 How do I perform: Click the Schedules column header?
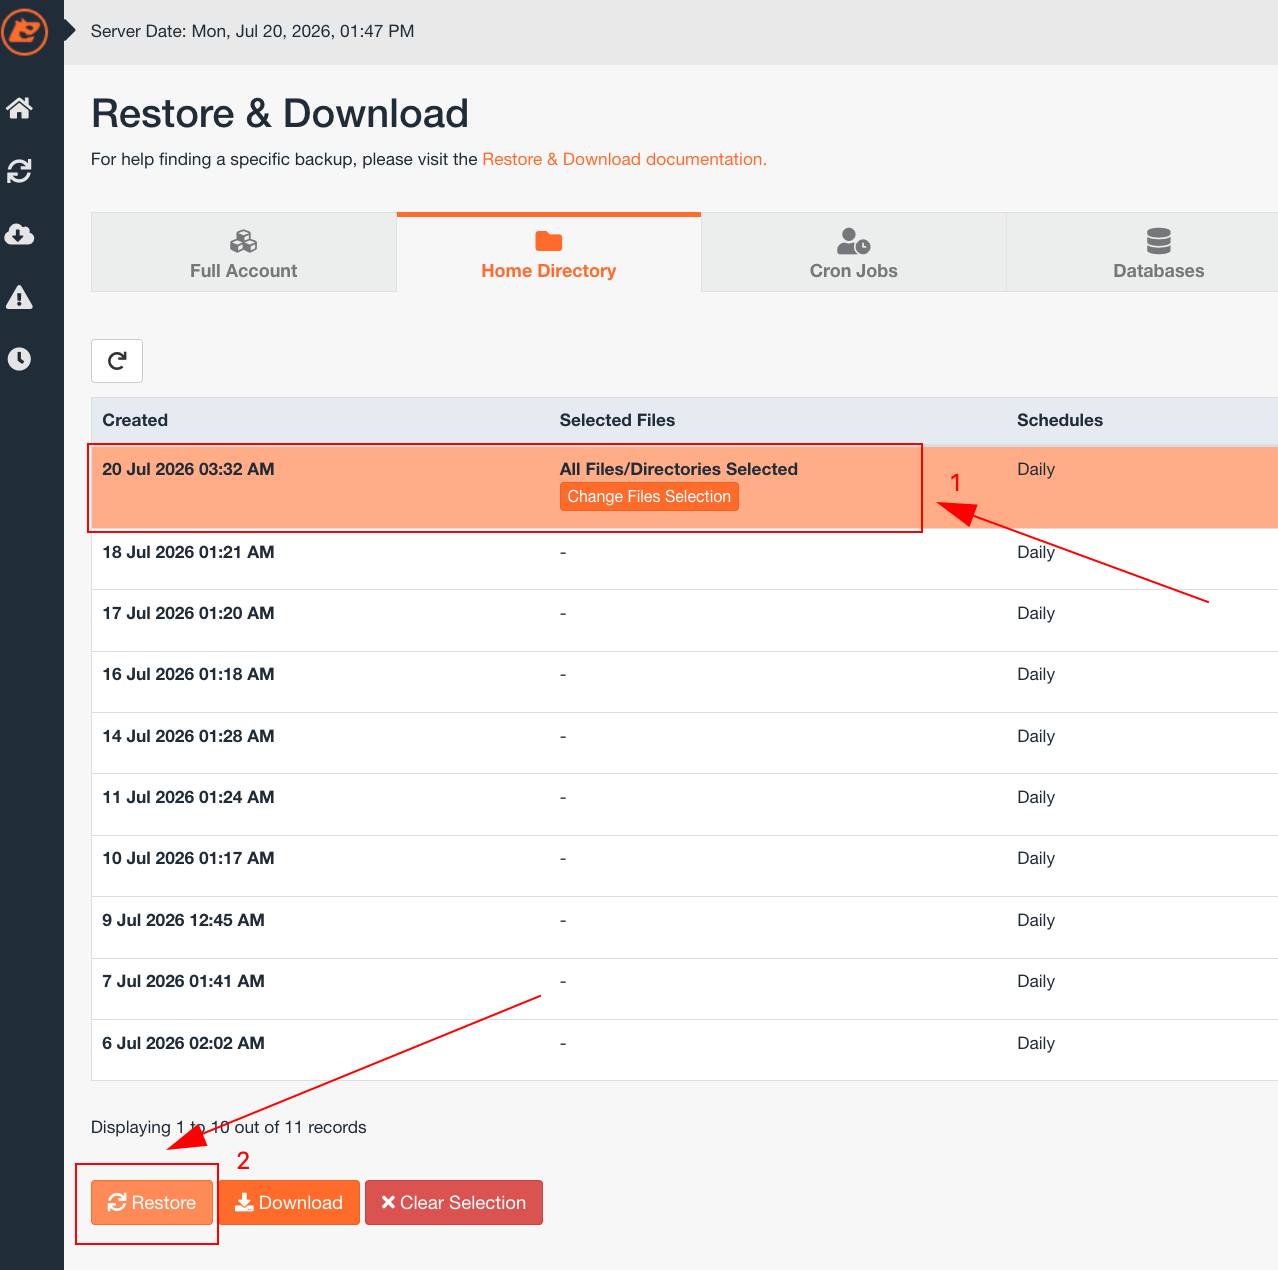tap(1060, 420)
